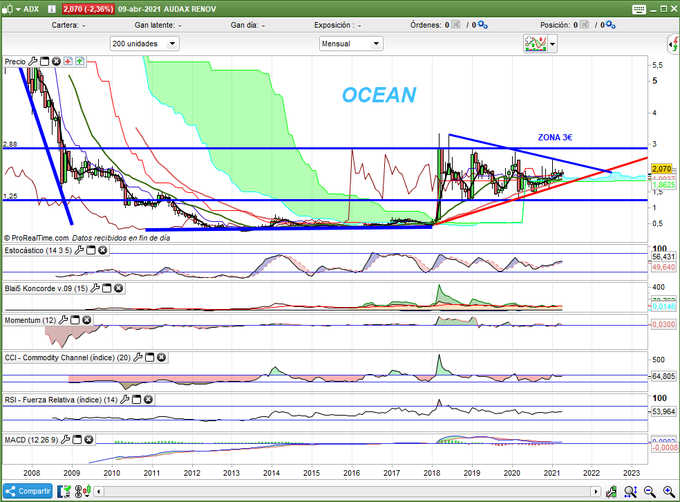680x502 pixels.
Task: Click the Precio panel title label
Action: click(15, 62)
